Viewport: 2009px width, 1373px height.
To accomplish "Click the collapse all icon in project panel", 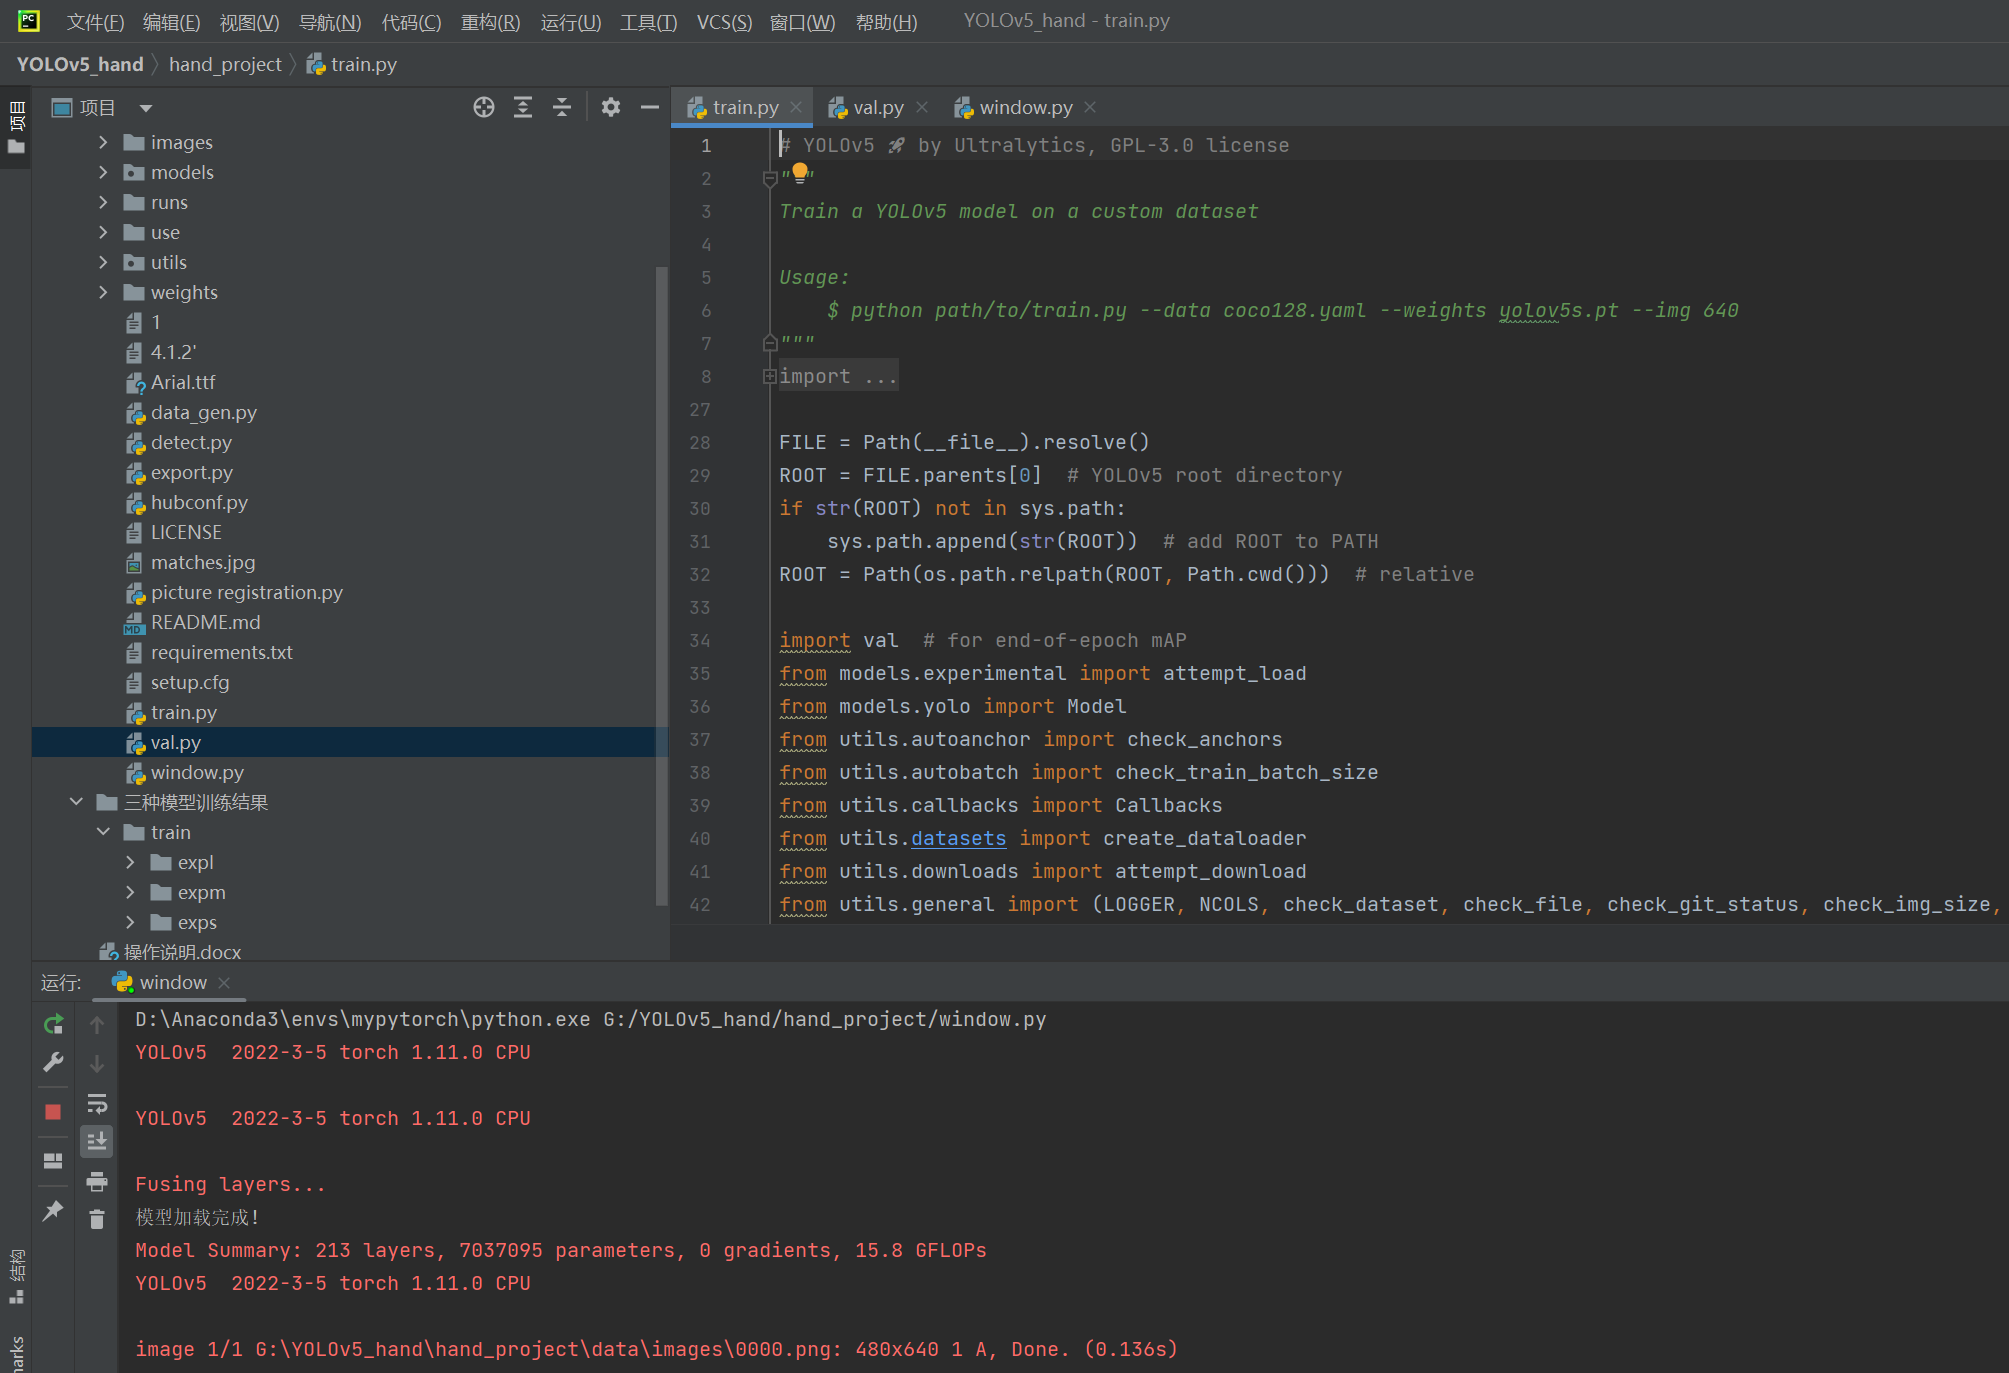I will click(x=562, y=107).
